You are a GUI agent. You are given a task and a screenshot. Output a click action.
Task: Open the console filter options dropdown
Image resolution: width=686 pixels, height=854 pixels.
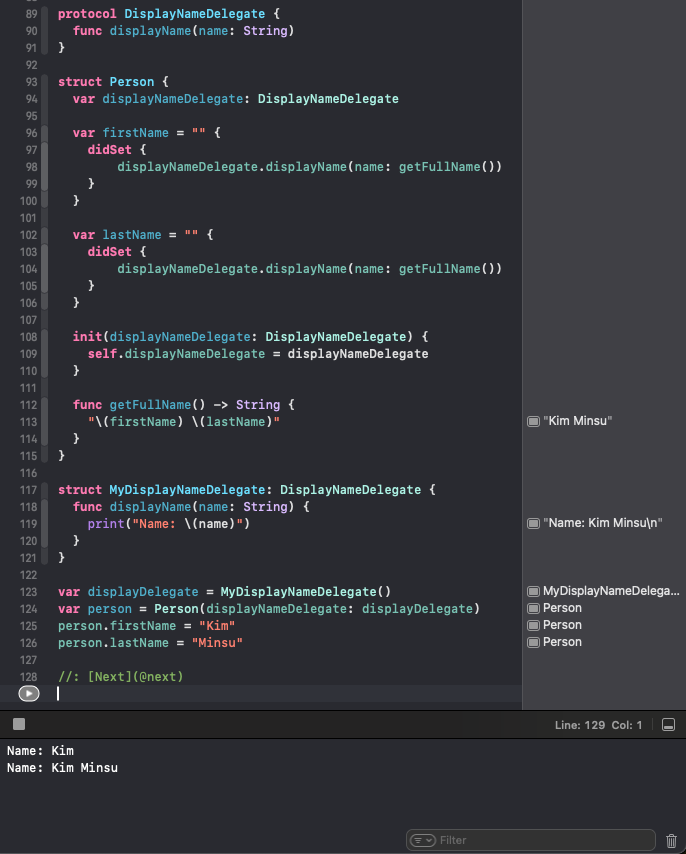[x=423, y=840]
